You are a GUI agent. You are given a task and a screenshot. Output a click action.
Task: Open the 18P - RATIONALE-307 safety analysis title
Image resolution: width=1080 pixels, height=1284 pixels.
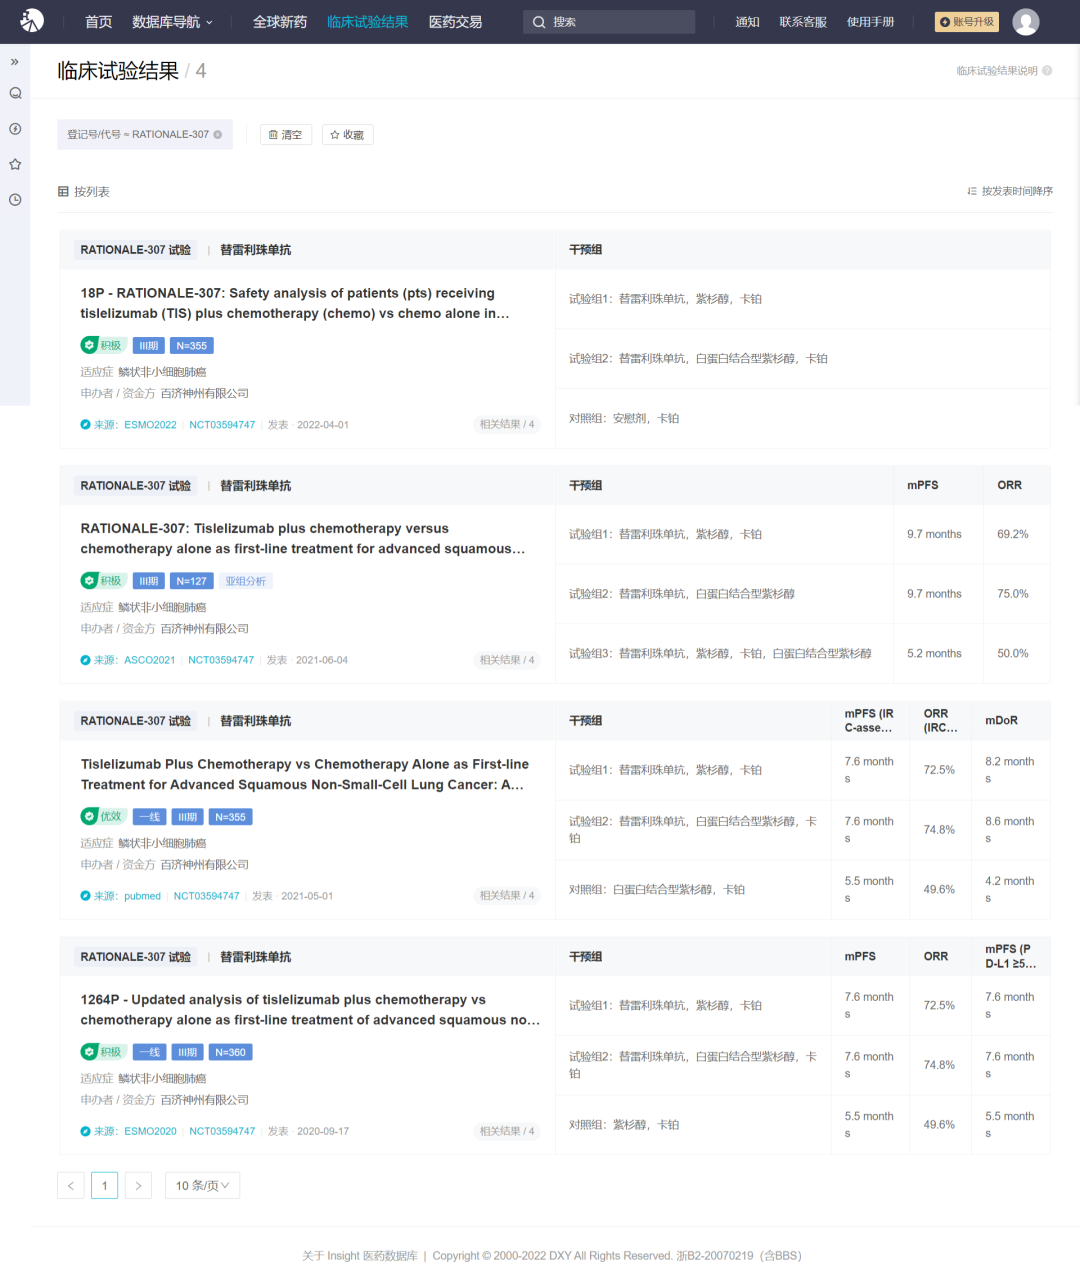[x=295, y=303]
